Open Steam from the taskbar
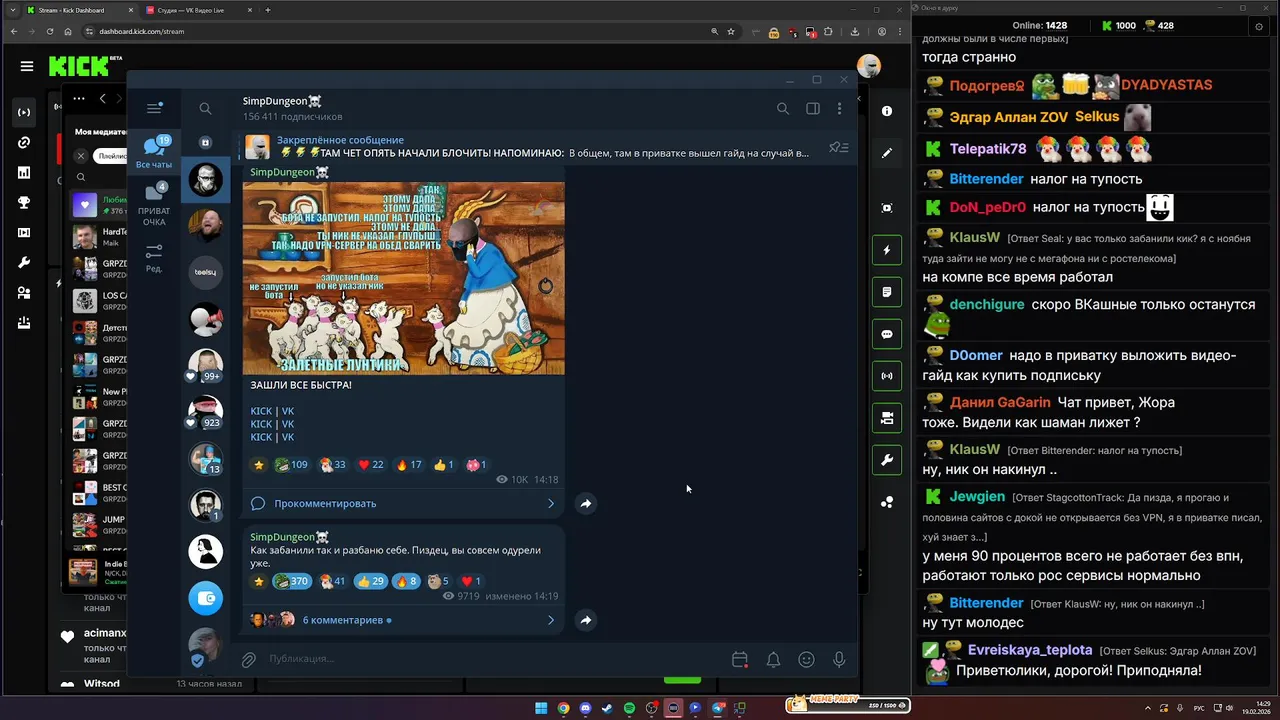This screenshot has width=1280, height=720. [607, 708]
